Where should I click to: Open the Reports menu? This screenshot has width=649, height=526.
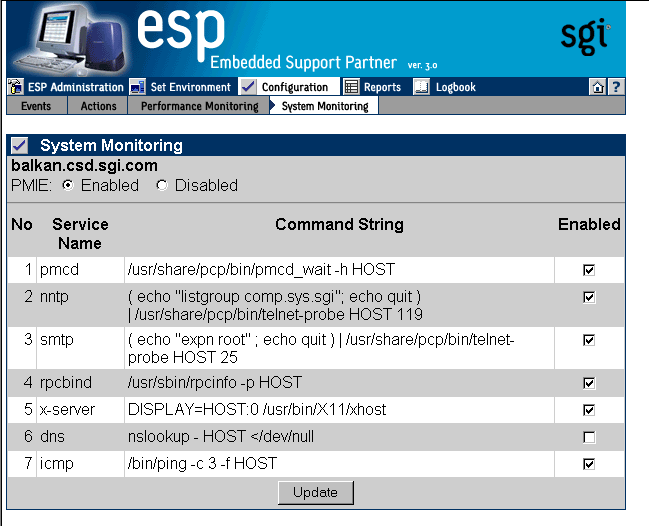point(382,87)
